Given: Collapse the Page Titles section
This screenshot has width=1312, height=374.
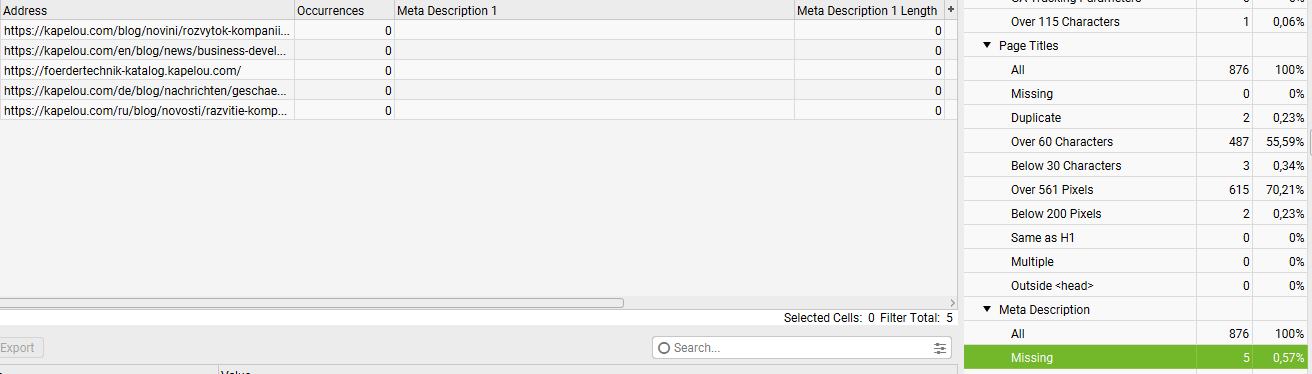Looking at the screenshot, I should [x=987, y=45].
